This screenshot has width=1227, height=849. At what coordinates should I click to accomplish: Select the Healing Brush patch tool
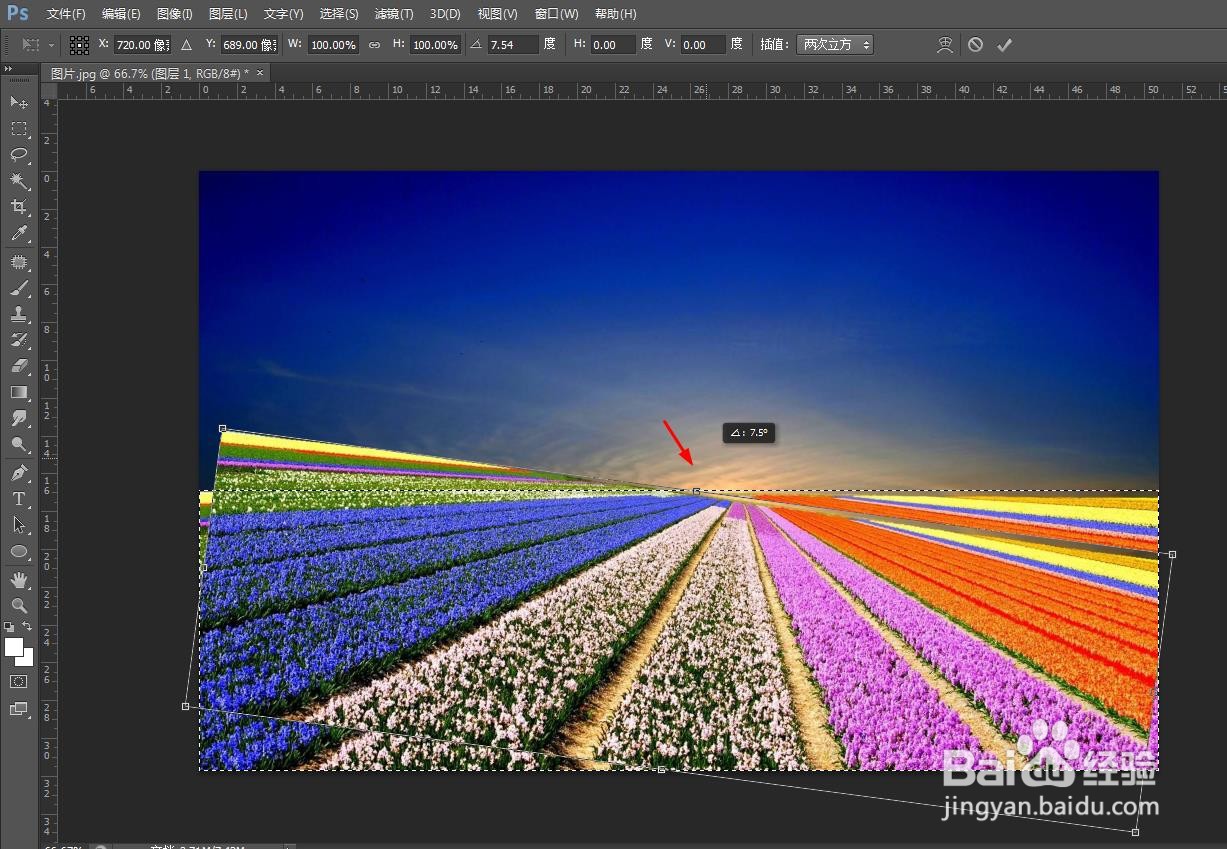click(x=19, y=262)
